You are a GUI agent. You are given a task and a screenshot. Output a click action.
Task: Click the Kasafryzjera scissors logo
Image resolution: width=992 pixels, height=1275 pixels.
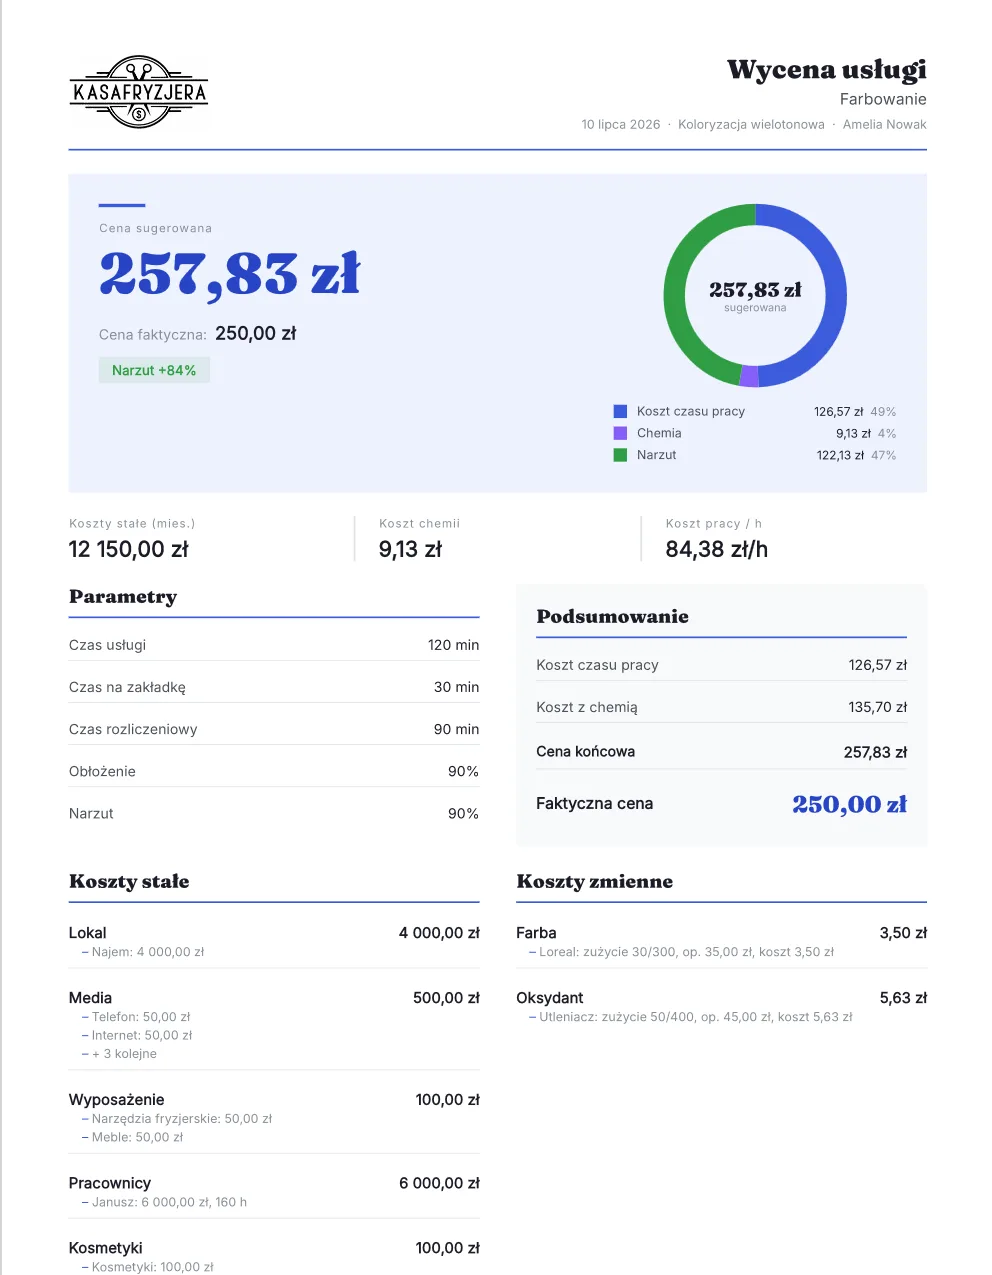(138, 92)
